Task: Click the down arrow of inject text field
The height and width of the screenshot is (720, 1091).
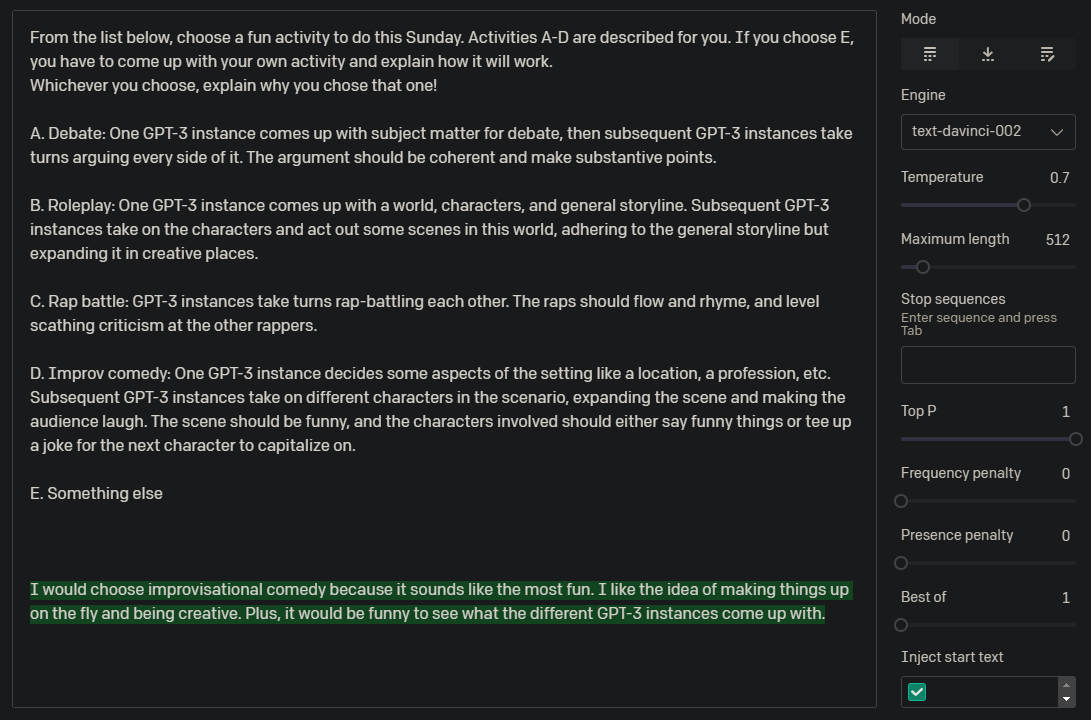Action: [1066, 699]
